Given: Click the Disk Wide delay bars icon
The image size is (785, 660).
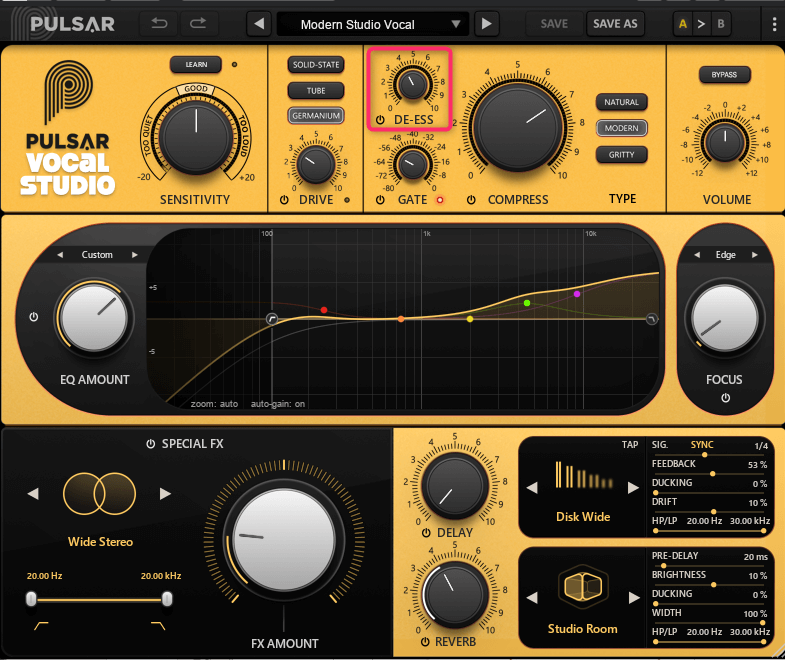Looking at the screenshot, I should [583, 476].
